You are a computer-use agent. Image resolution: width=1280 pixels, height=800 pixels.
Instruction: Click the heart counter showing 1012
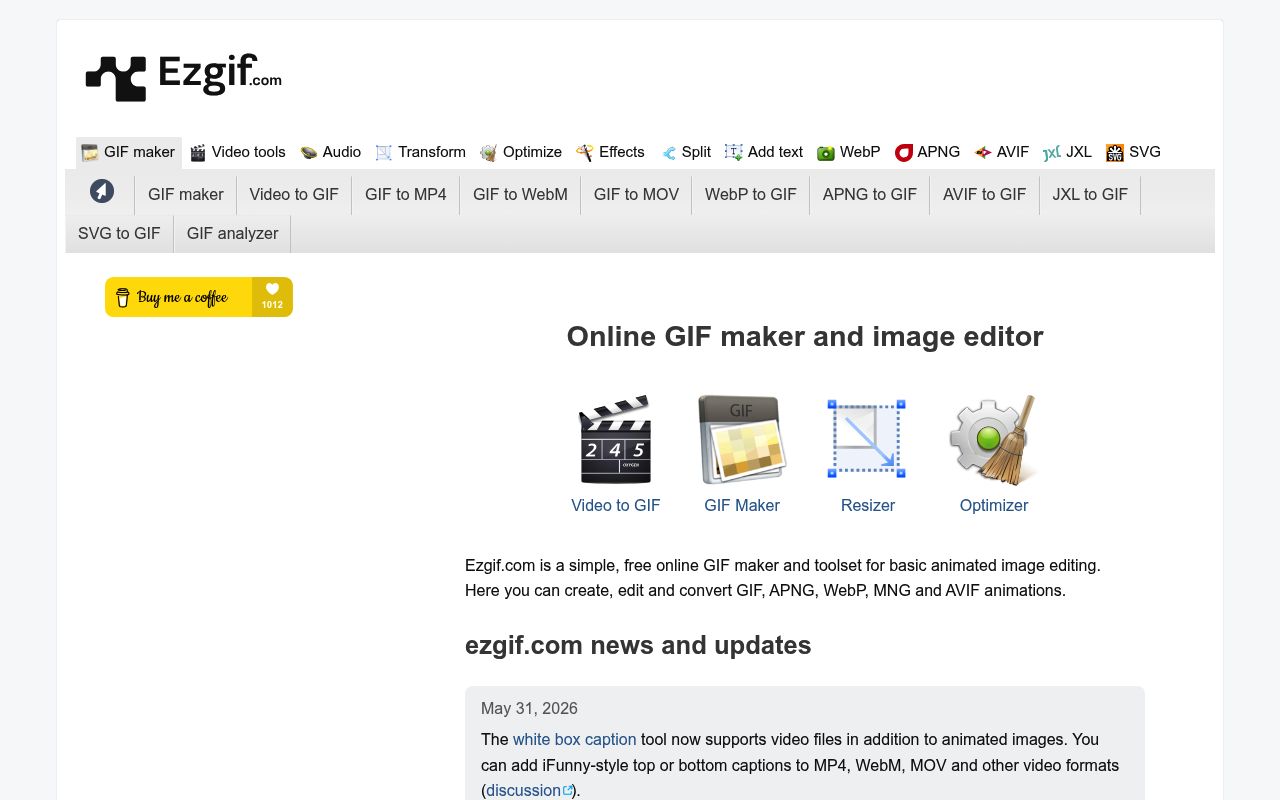point(272,297)
